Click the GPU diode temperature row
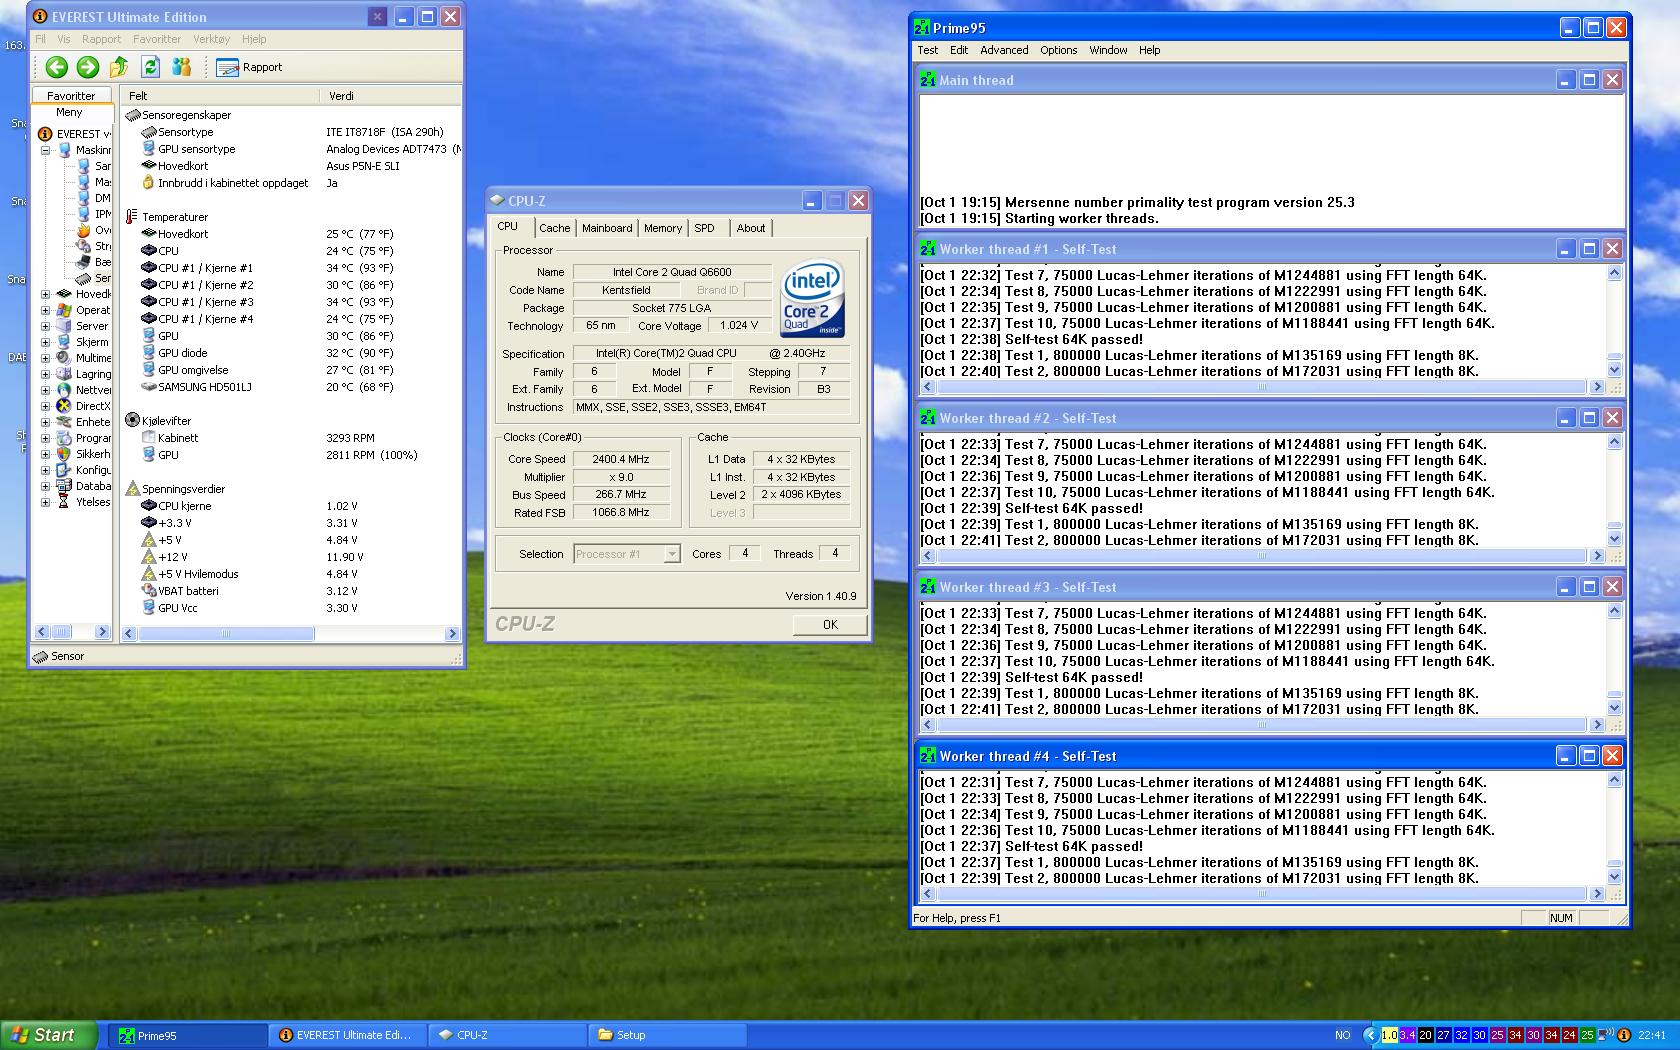Image resolution: width=1680 pixels, height=1050 pixels. click(x=290, y=353)
